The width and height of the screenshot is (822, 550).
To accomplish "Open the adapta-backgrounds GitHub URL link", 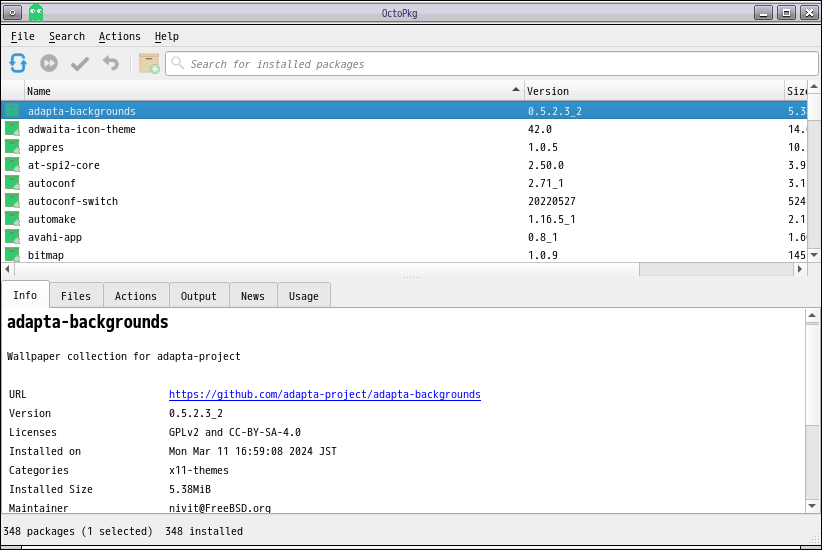I will (x=325, y=394).
